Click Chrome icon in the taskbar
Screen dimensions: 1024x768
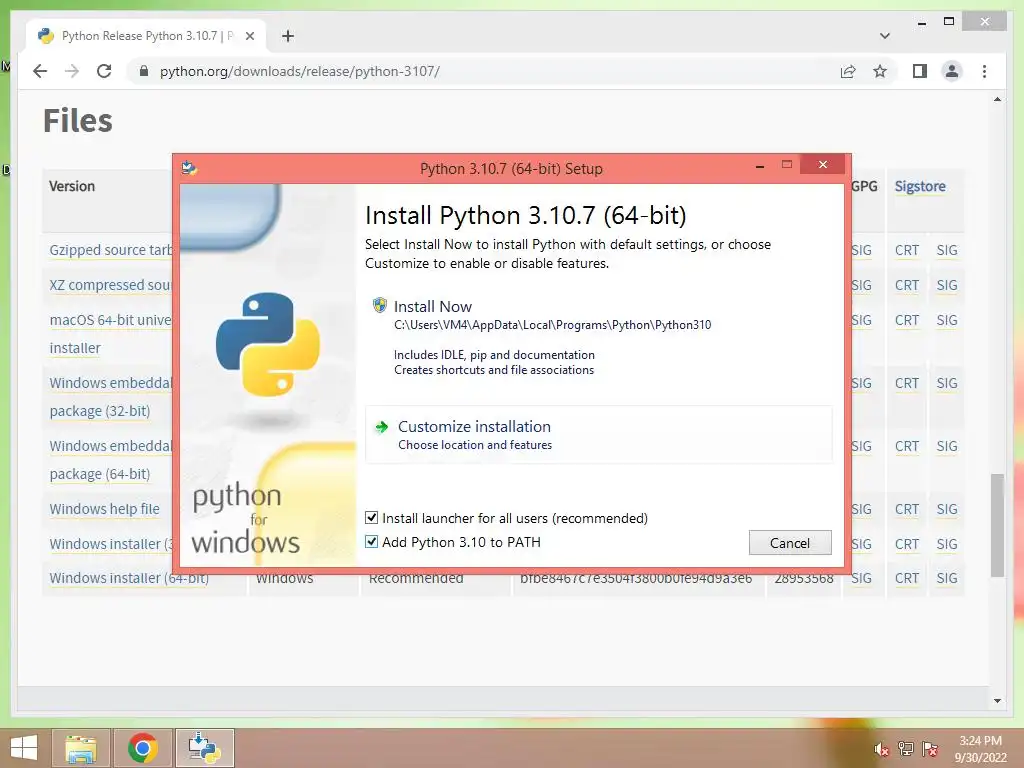(x=142, y=748)
